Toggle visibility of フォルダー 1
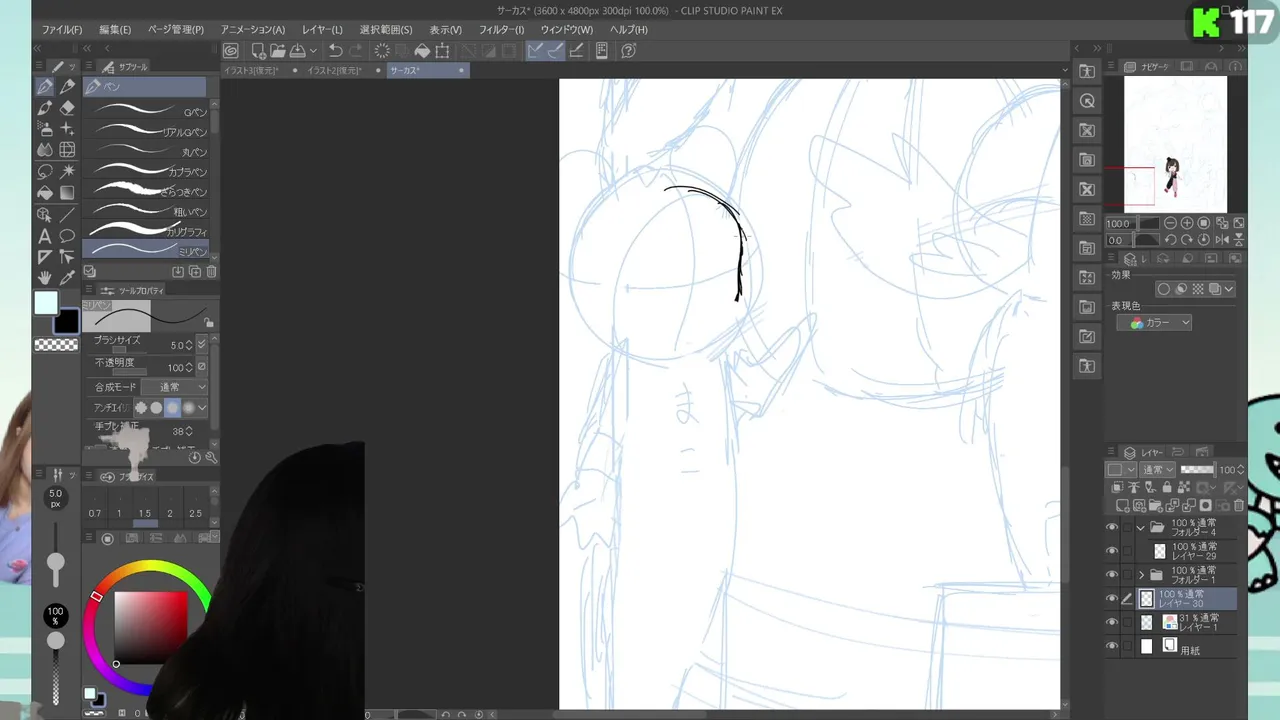This screenshot has height=720, width=1280. (x=1112, y=575)
